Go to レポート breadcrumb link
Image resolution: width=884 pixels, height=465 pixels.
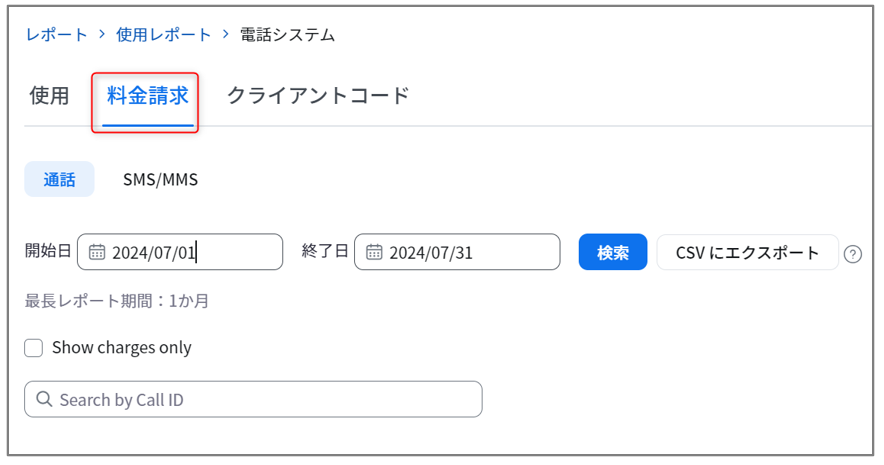[x=56, y=34]
